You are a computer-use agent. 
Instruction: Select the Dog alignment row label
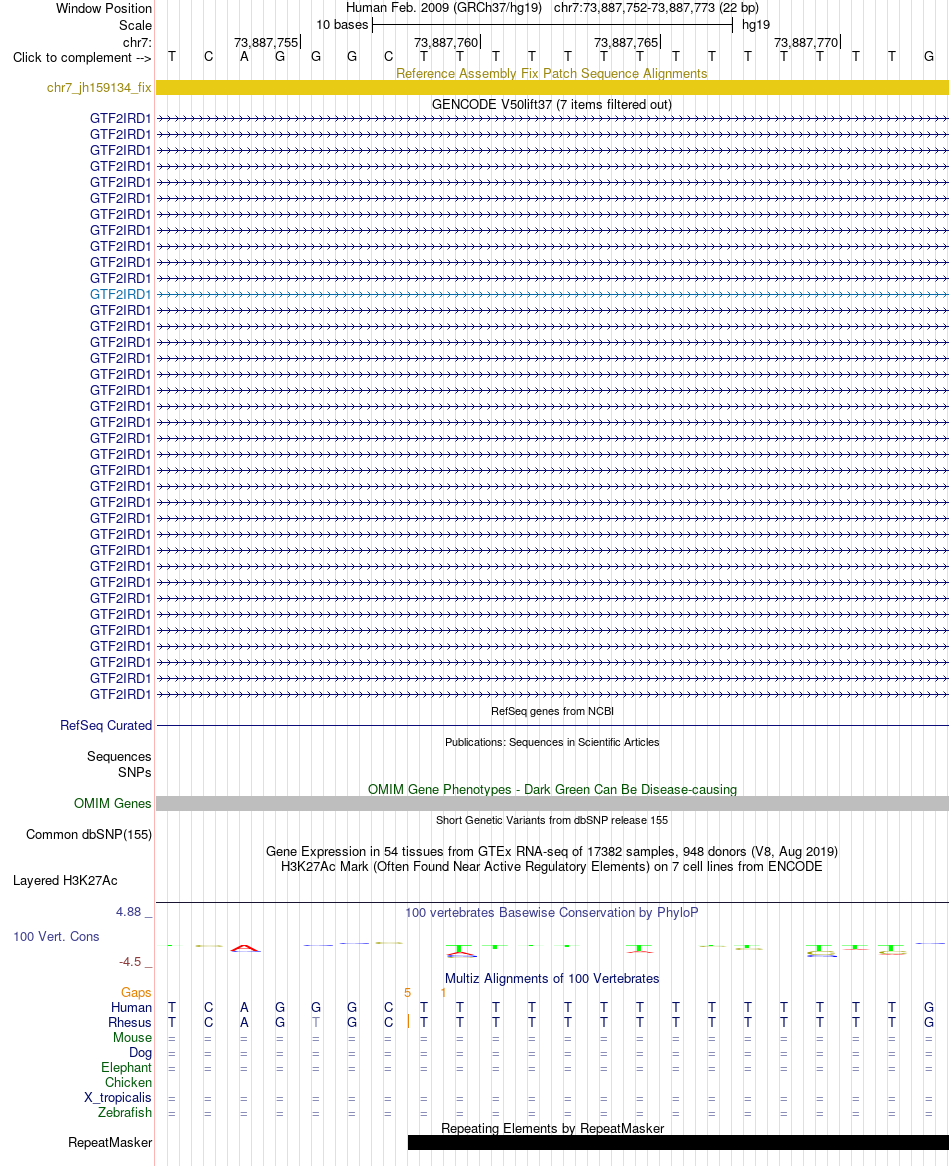(140, 1053)
